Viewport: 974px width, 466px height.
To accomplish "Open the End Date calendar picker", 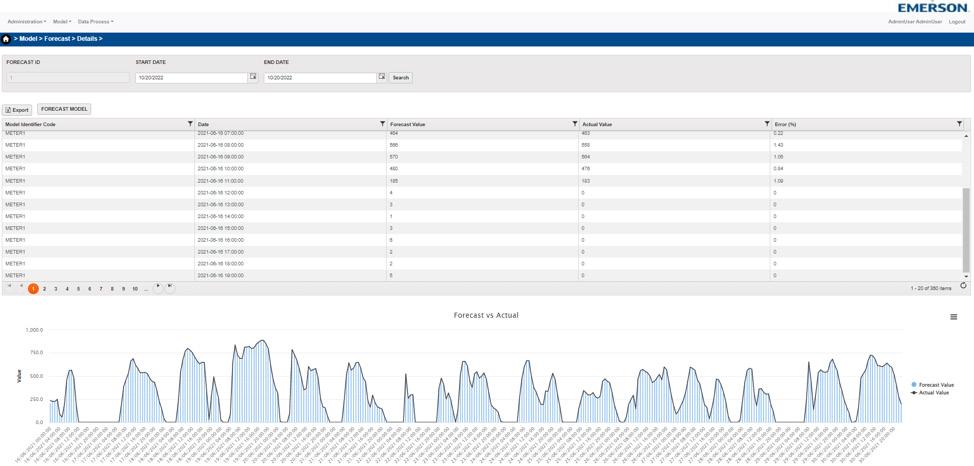I will pyautogui.click(x=381, y=77).
